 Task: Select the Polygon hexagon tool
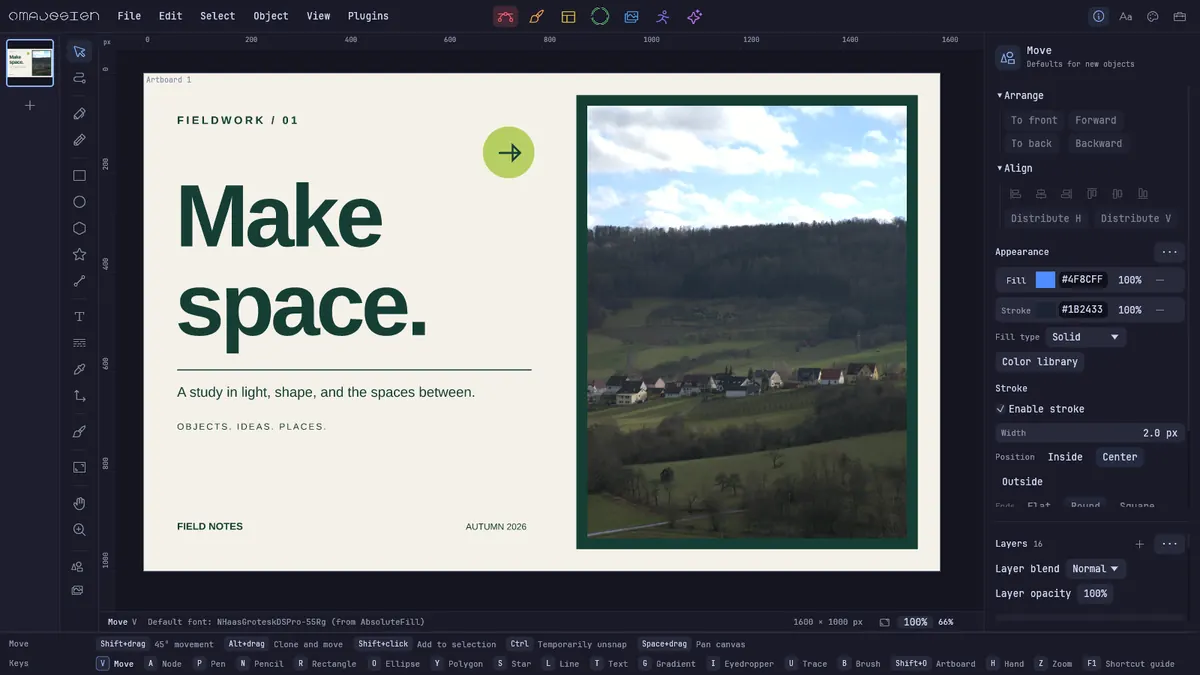(79, 228)
